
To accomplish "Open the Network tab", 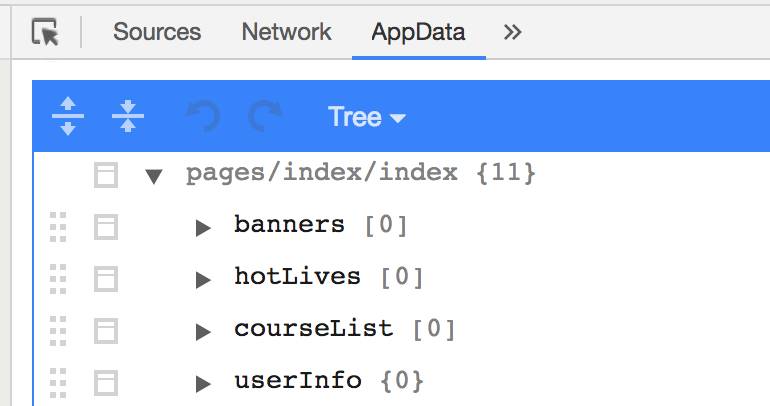I will [286, 32].
